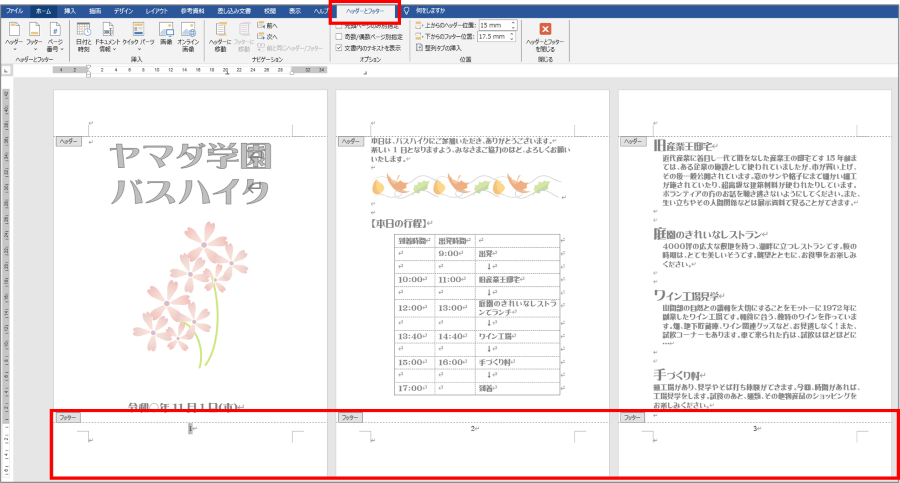Click page number 3 in third footer
Screen dimensions: 900x483
(755, 428)
